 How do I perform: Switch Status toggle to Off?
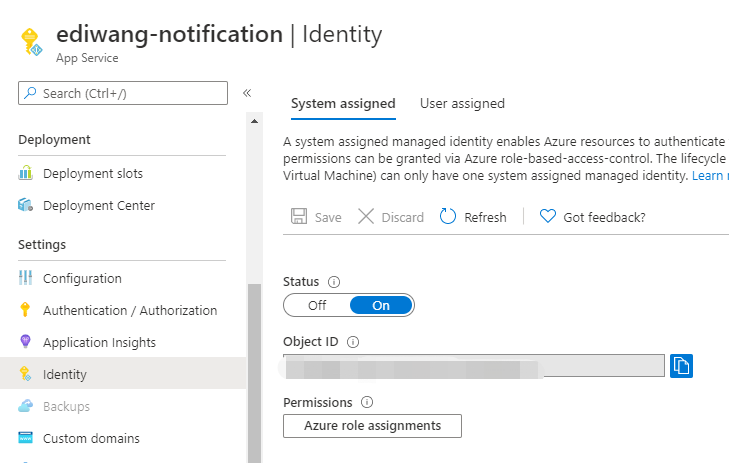317,305
